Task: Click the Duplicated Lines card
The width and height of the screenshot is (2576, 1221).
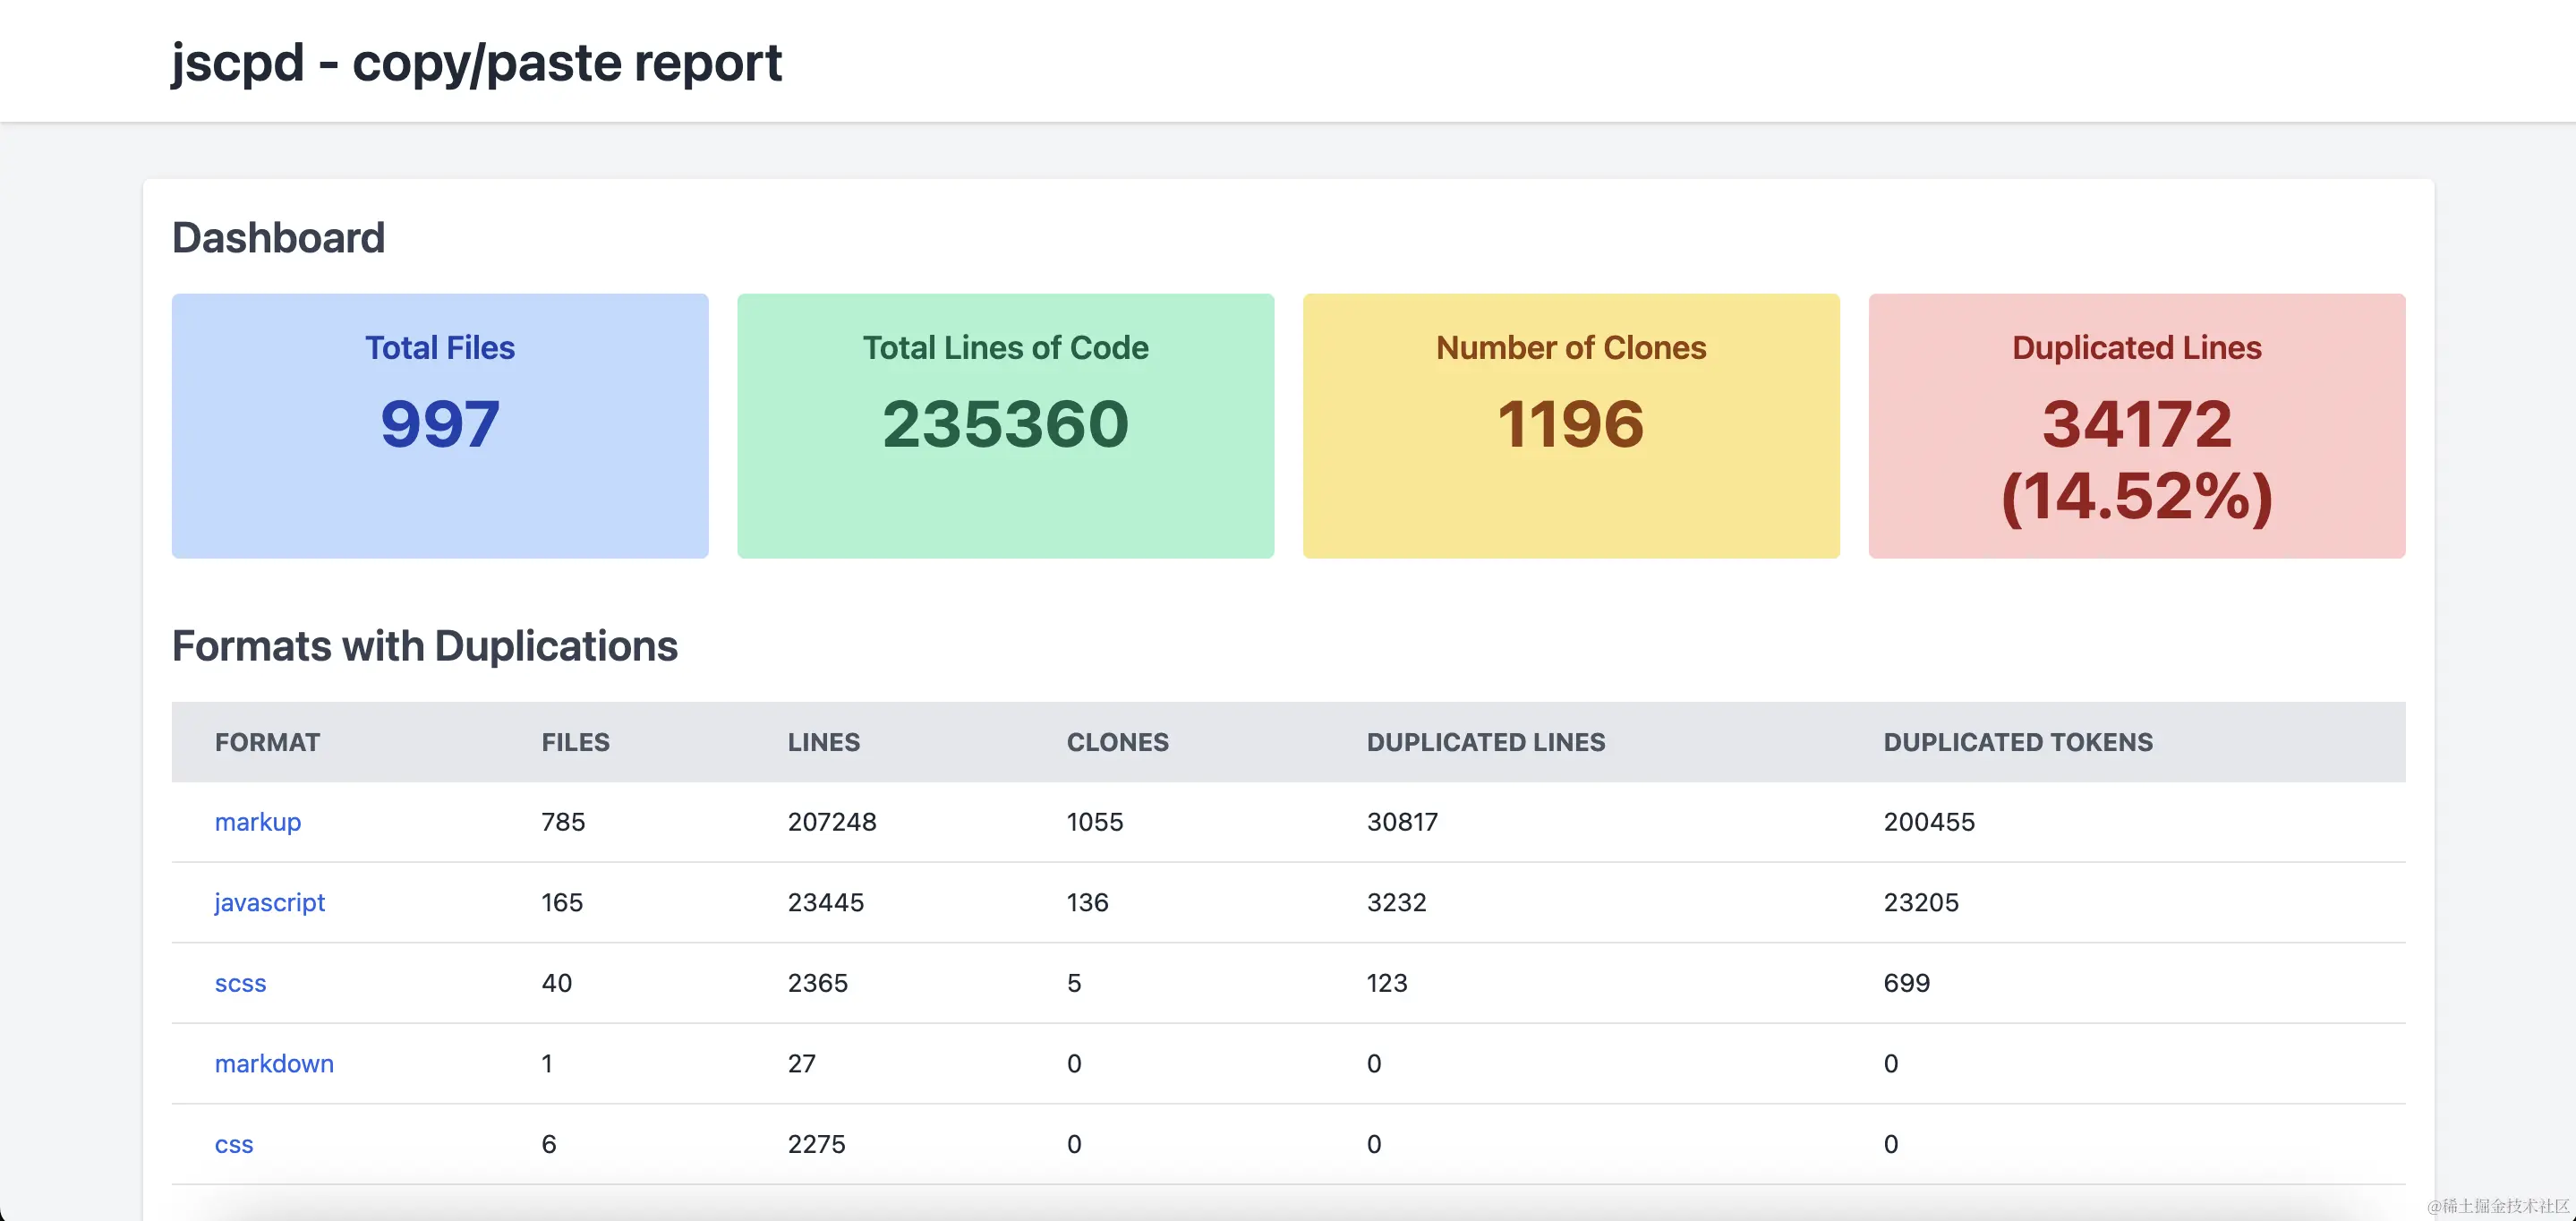Action: 2136,425
